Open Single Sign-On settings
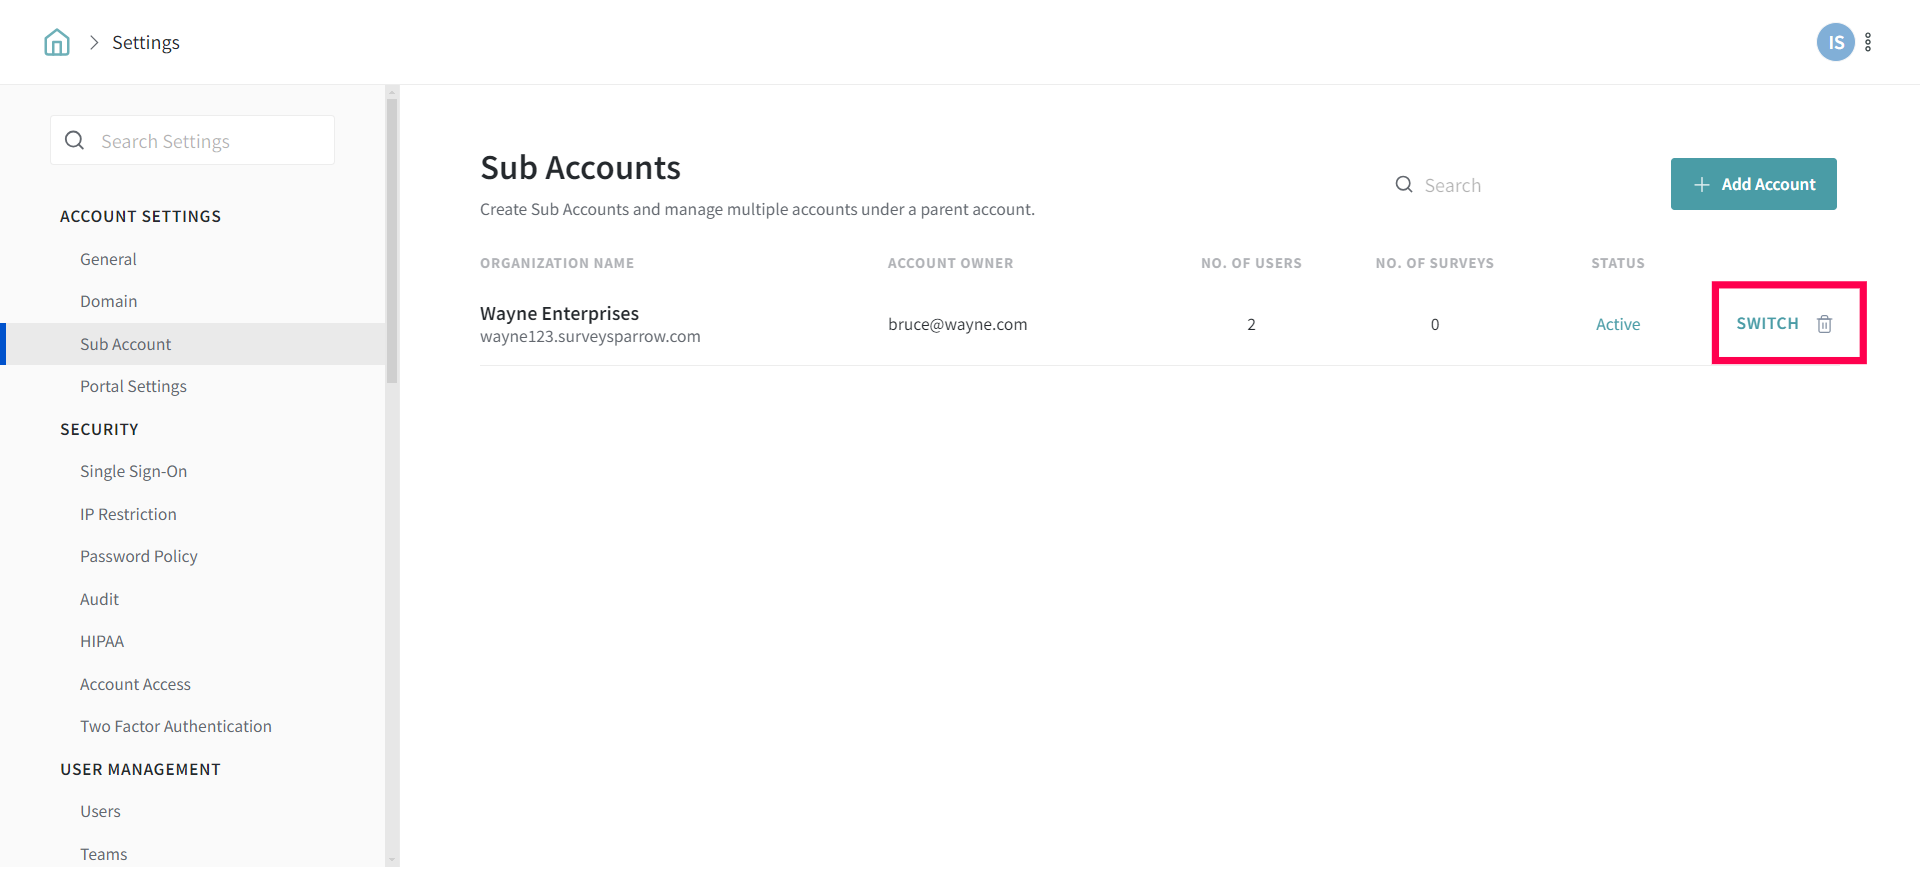The image size is (1920, 869). 133,471
